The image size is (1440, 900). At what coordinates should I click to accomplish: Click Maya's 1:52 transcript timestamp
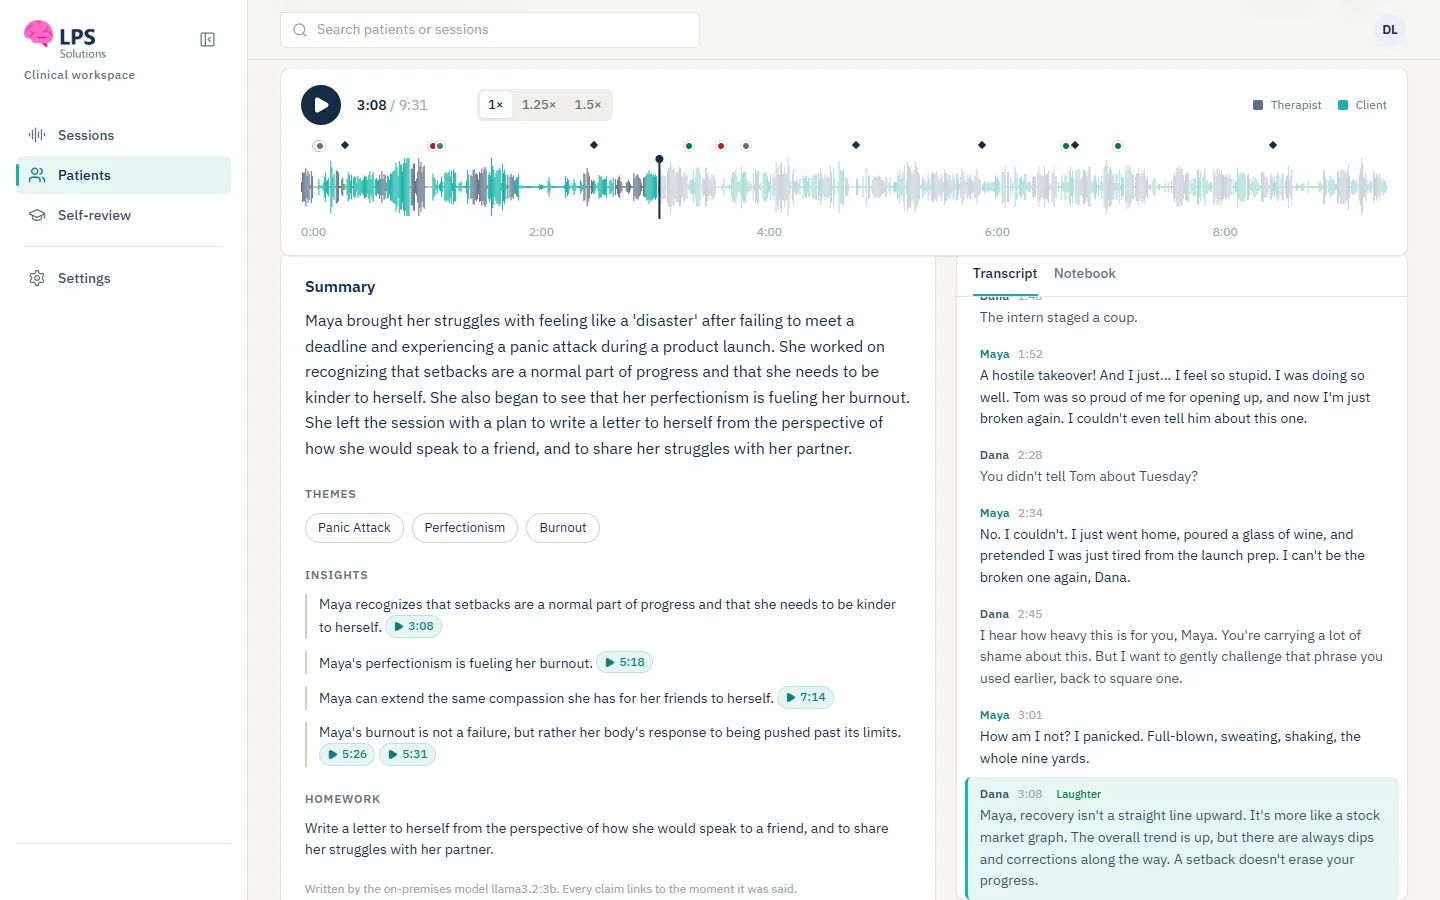pos(1030,354)
